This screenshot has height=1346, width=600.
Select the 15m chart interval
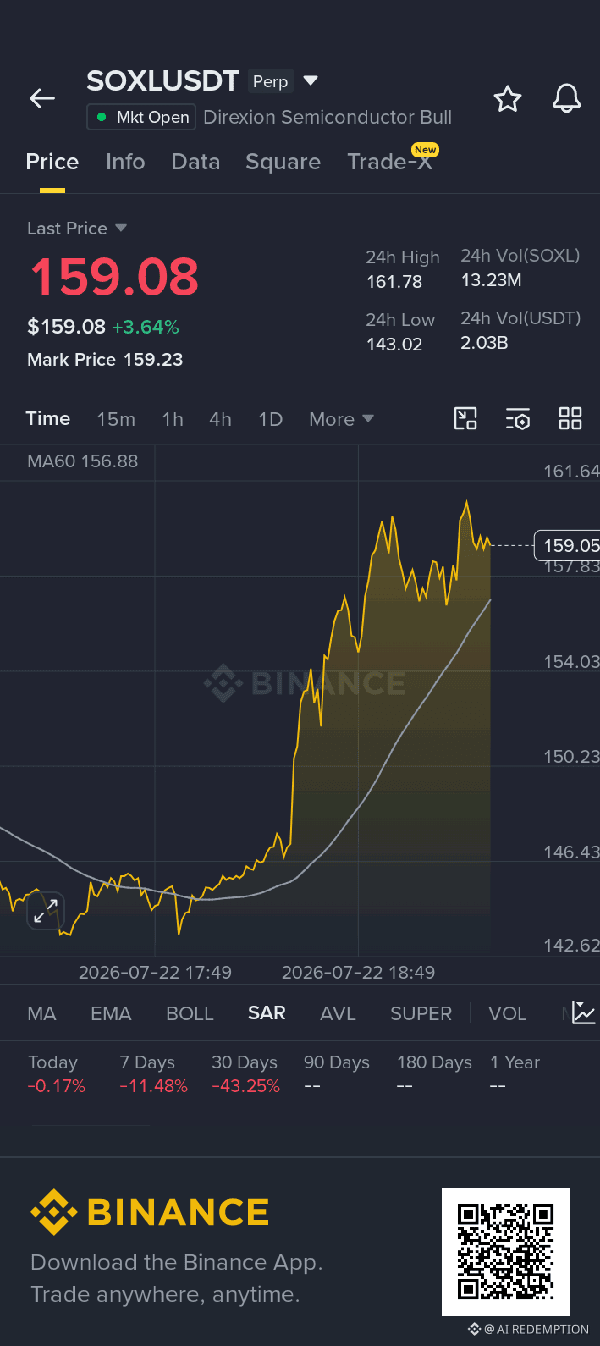tap(116, 419)
